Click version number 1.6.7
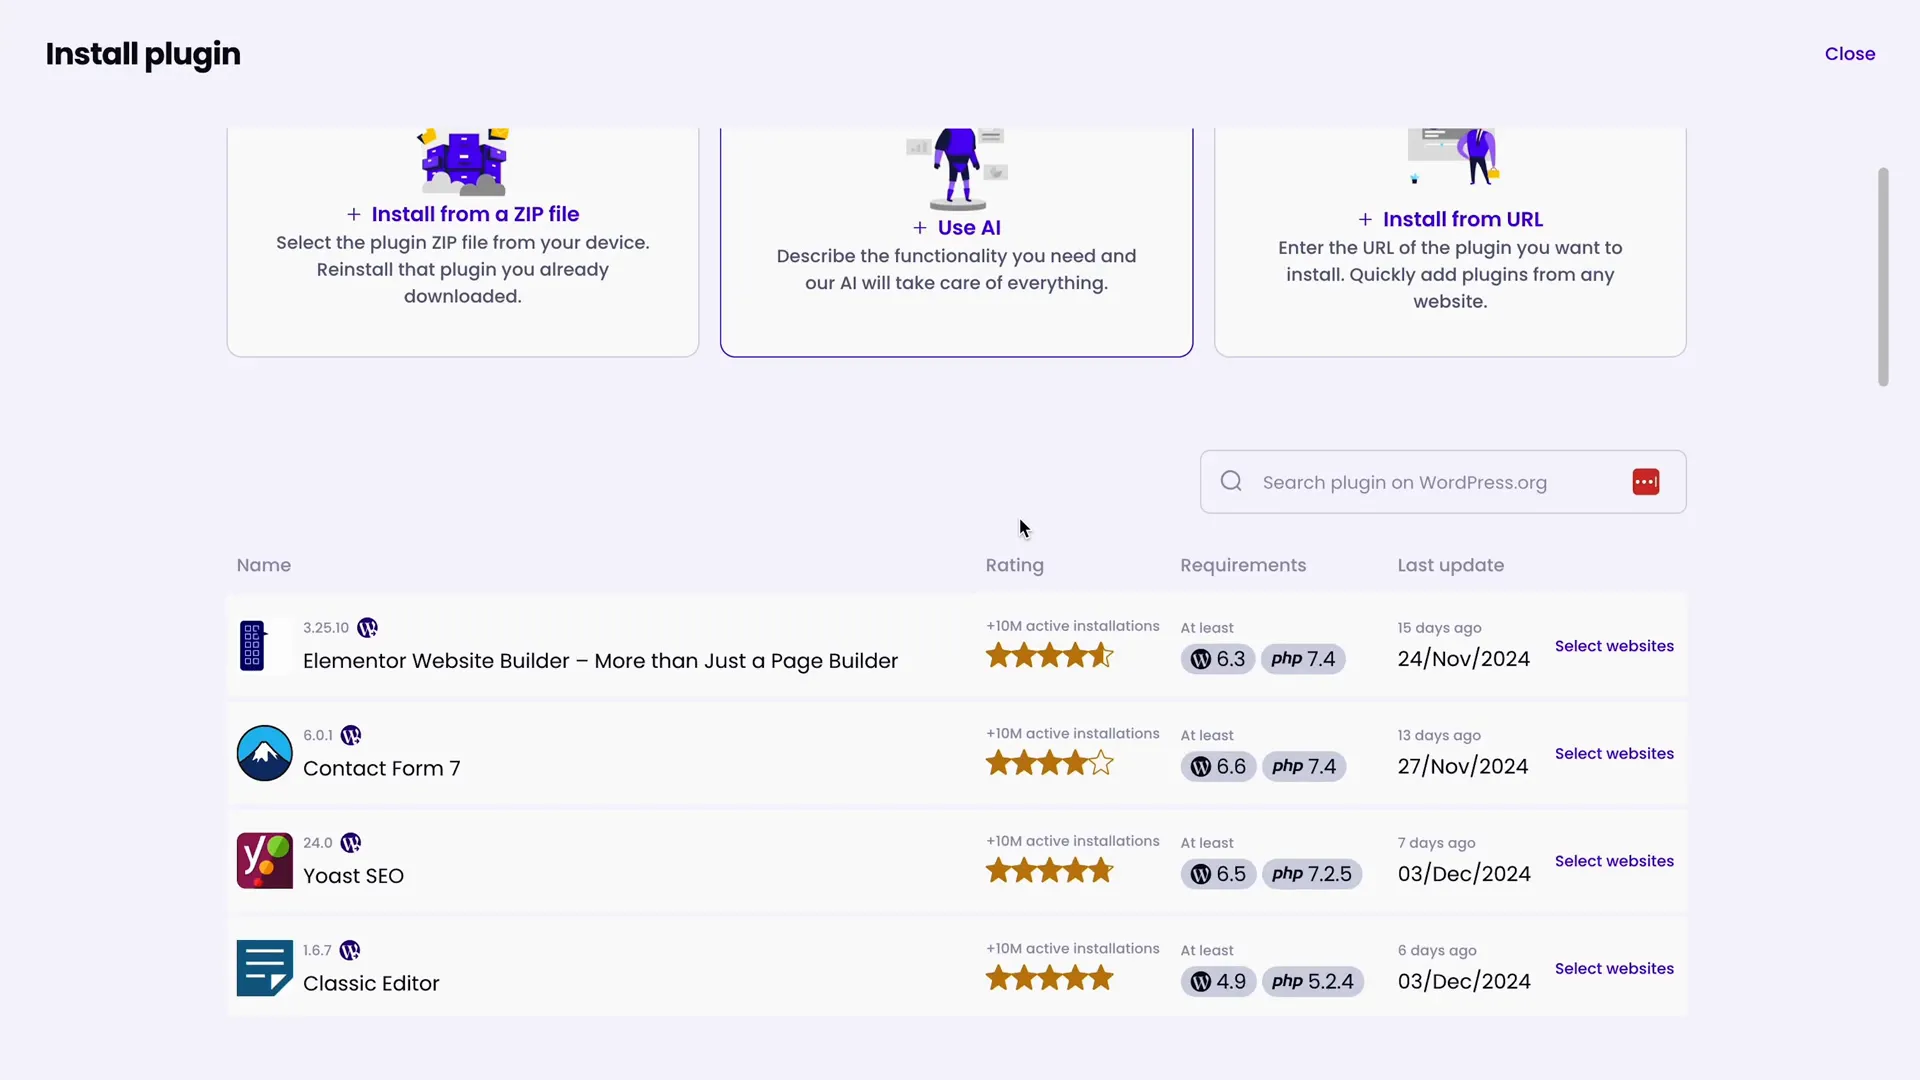1920x1080 pixels. click(x=317, y=950)
